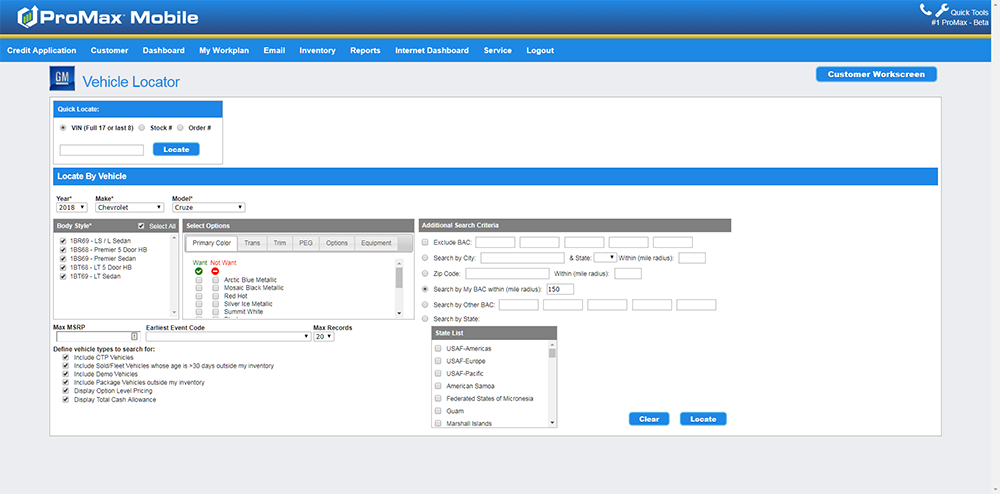Click the green Want checkmark icon

[x=199, y=271]
